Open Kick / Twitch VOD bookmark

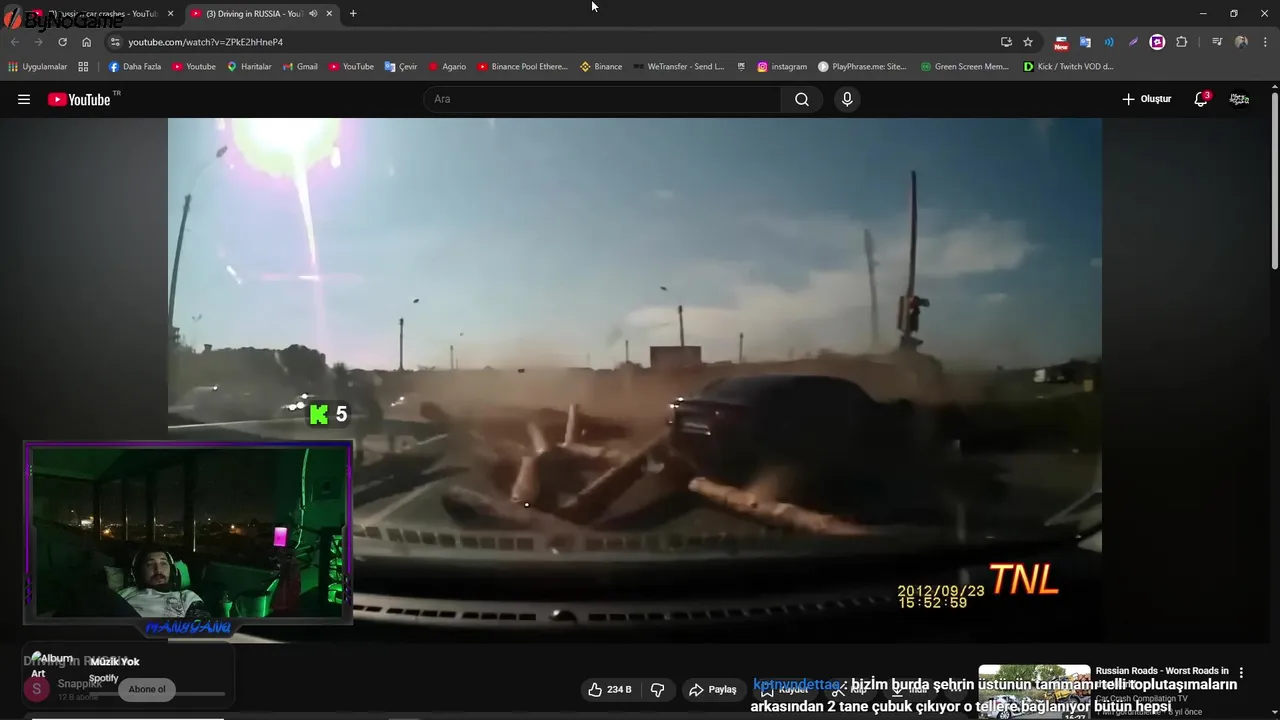(1068, 67)
